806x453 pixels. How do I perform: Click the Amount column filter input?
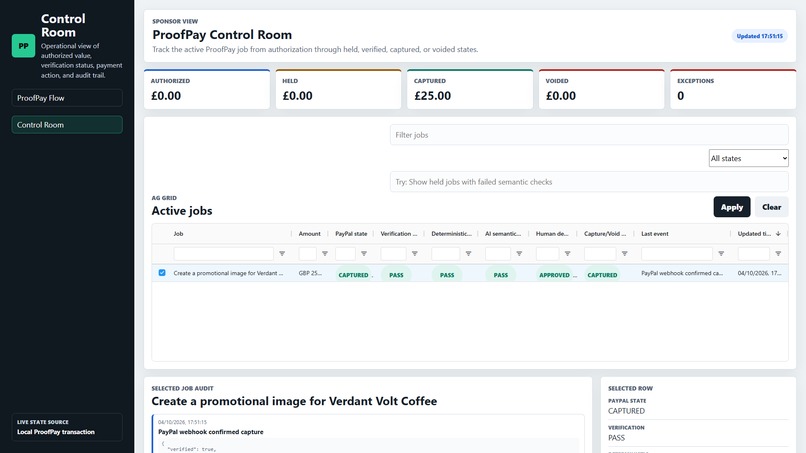click(307, 253)
